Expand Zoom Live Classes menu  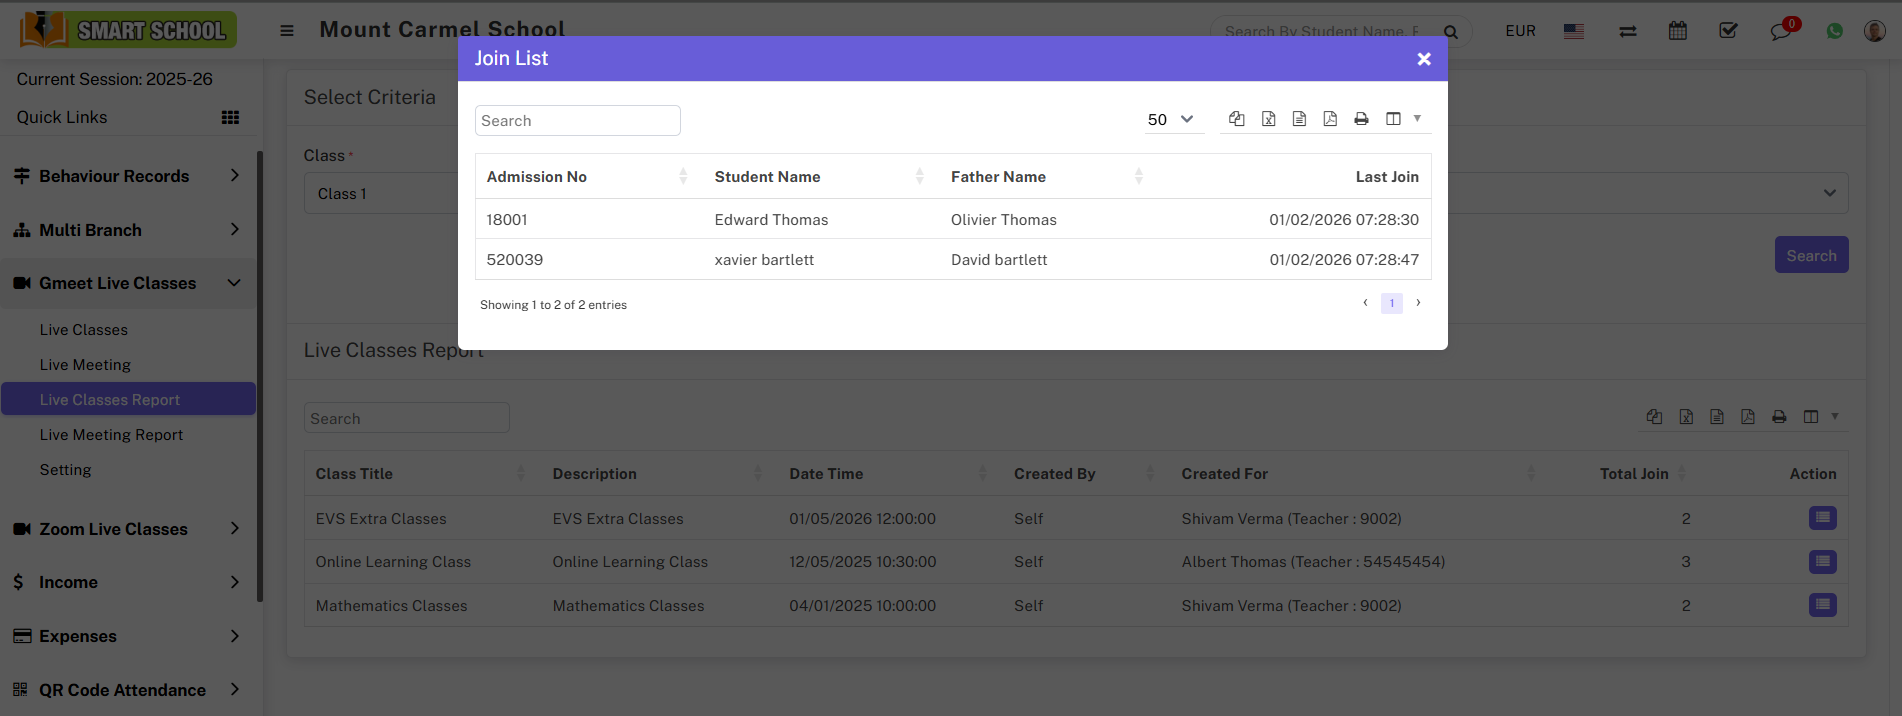point(128,529)
